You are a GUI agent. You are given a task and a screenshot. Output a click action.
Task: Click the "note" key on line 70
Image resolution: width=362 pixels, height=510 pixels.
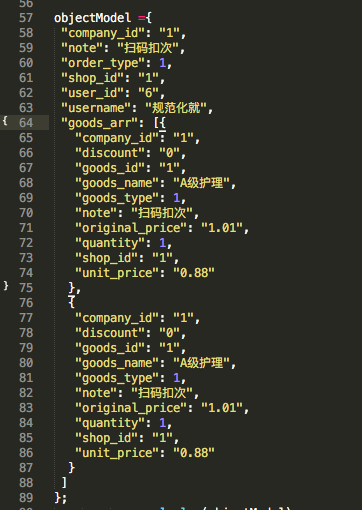pyautogui.click(x=96, y=213)
